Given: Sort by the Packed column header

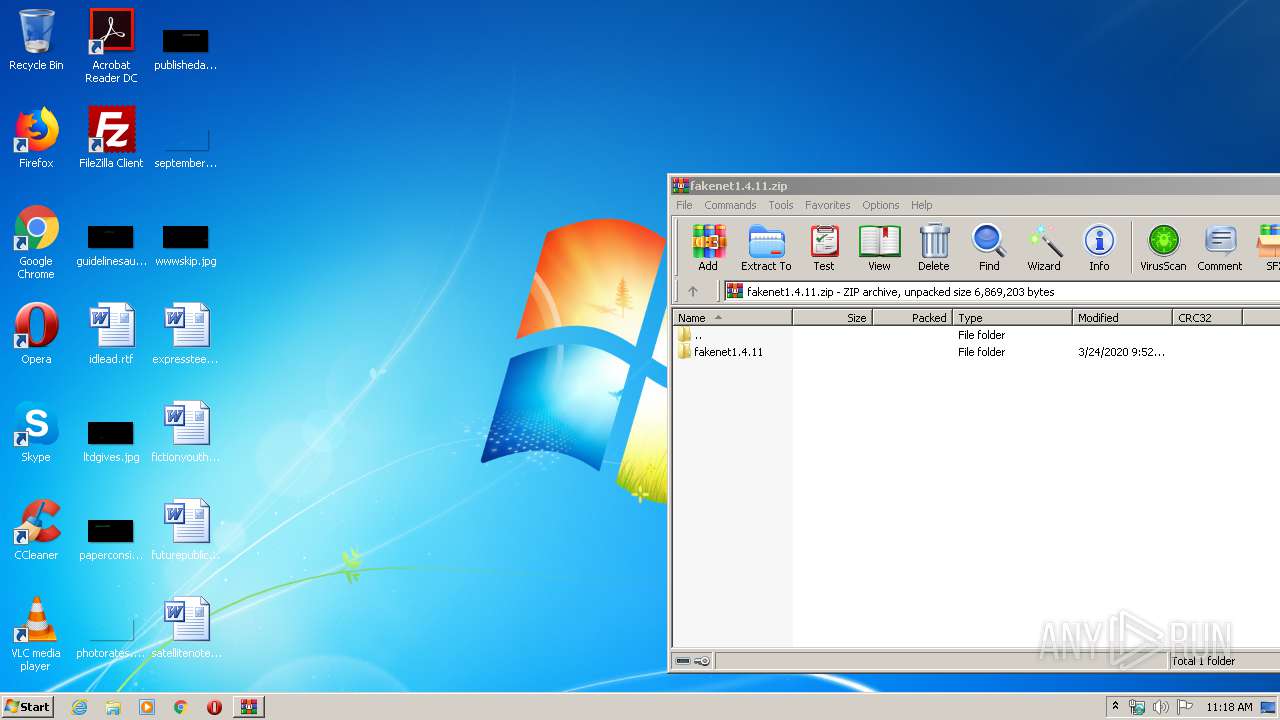Looking at the screenshot, I should [913, 317].
